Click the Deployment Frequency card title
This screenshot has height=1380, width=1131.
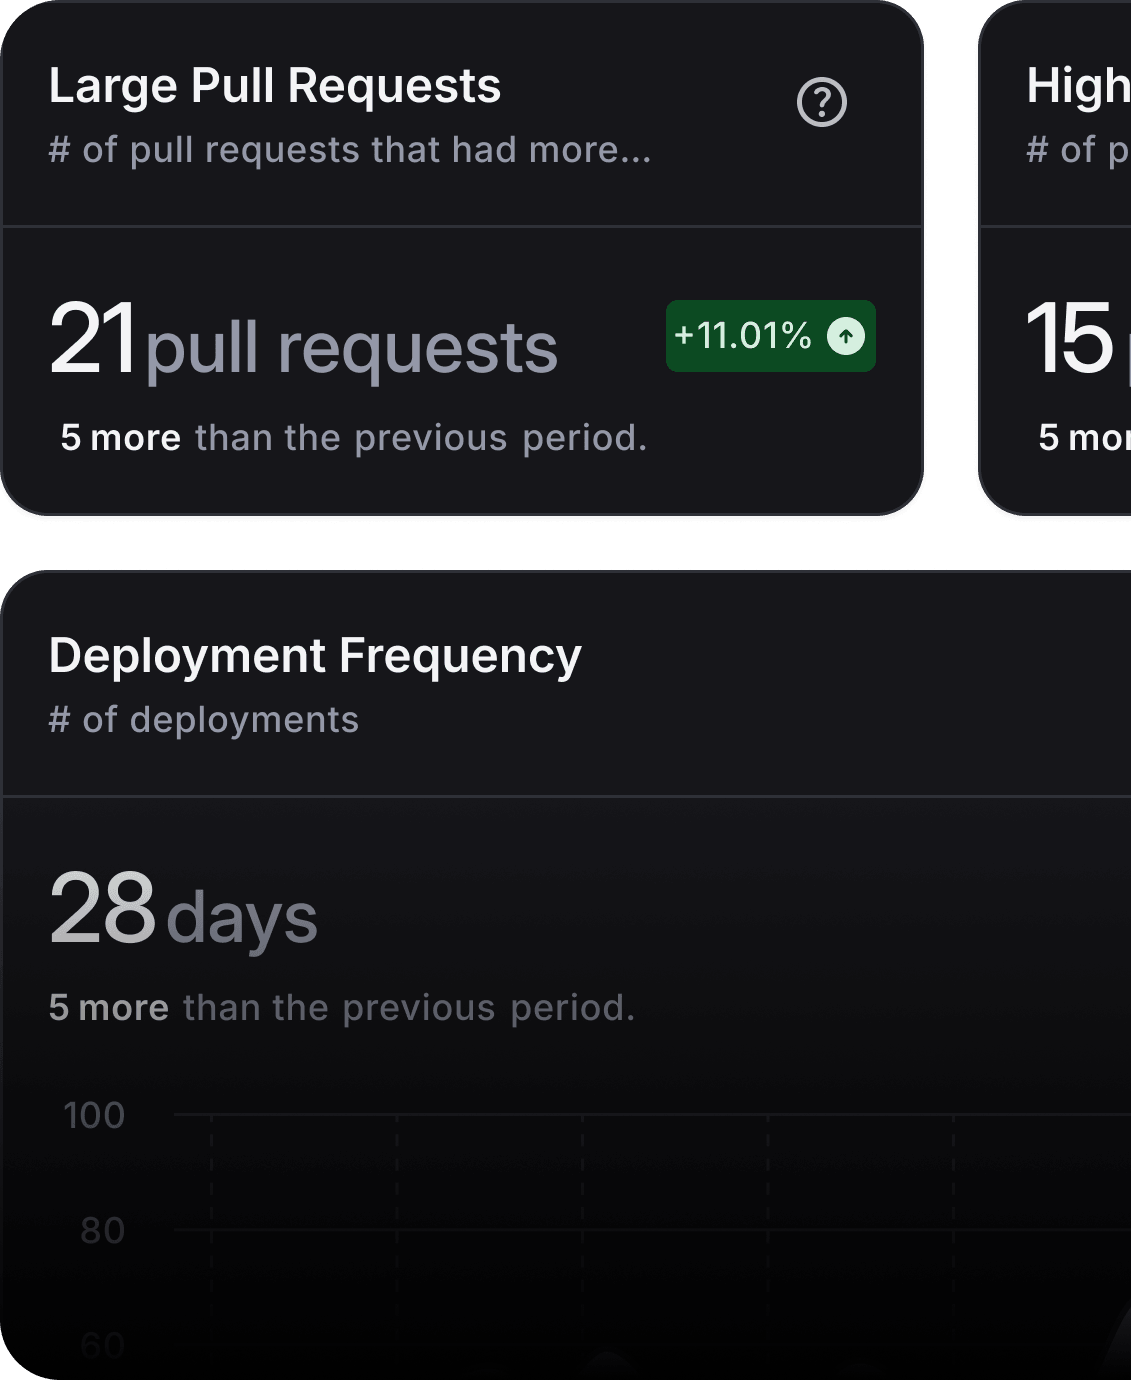pyautogui.click(x=316, y=656)
